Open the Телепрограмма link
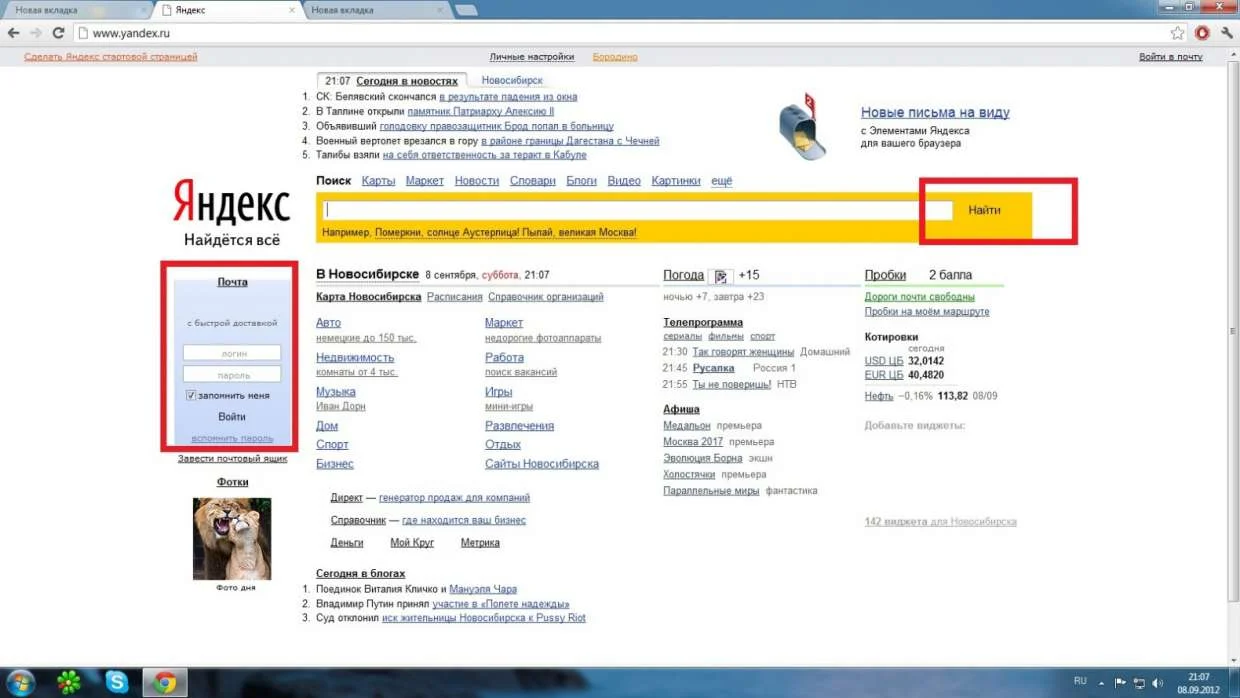This screenshot has height=698, width=1240. click(x=703, y=322)
